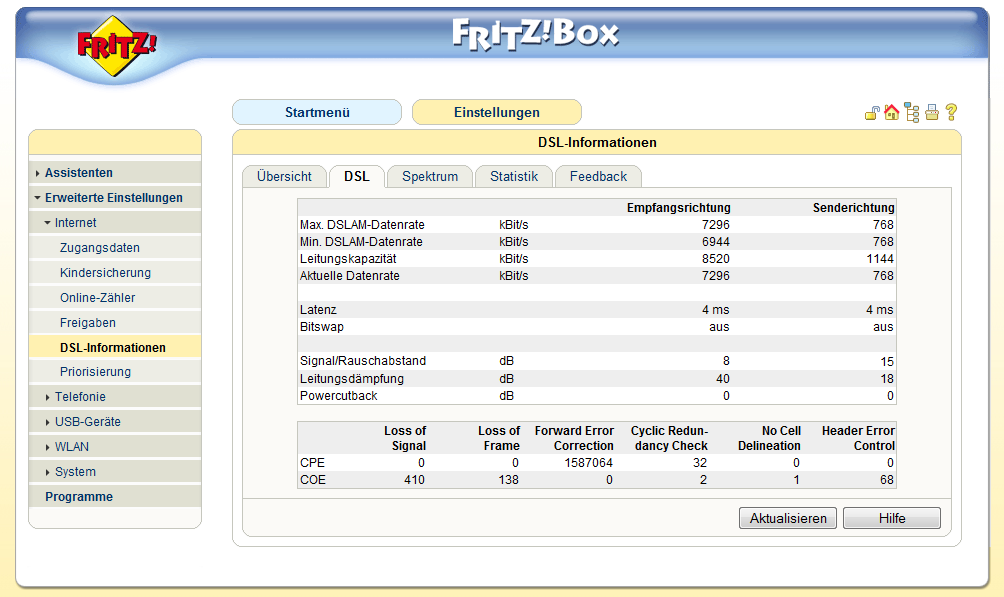Click the COE Loss of Frame value 138
This screenshot has height=597, width=1004.
tap(508, 480)
